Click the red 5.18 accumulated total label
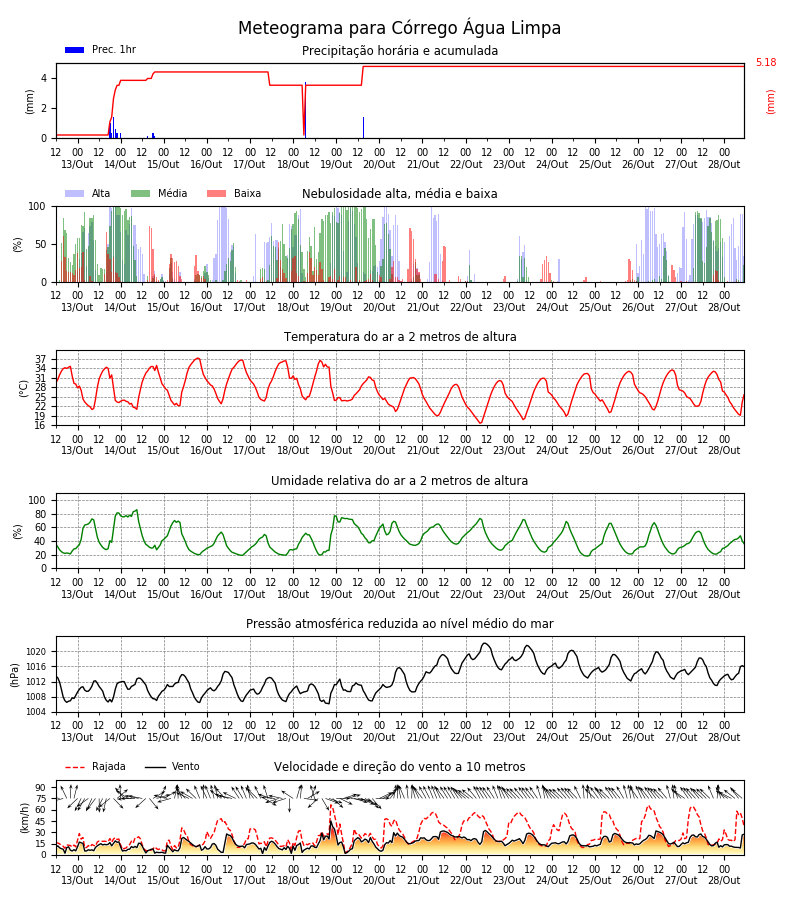The width and height of the screenshot is (800, 900). pyautogui.click(x=766, y=62)
